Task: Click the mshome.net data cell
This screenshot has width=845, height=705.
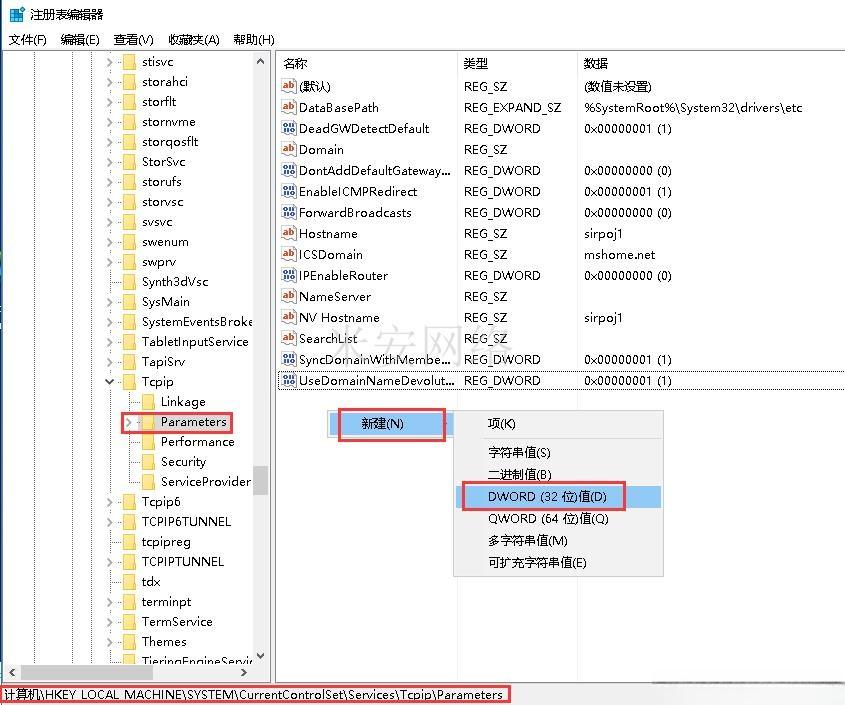Action: [x=620, y=254]
